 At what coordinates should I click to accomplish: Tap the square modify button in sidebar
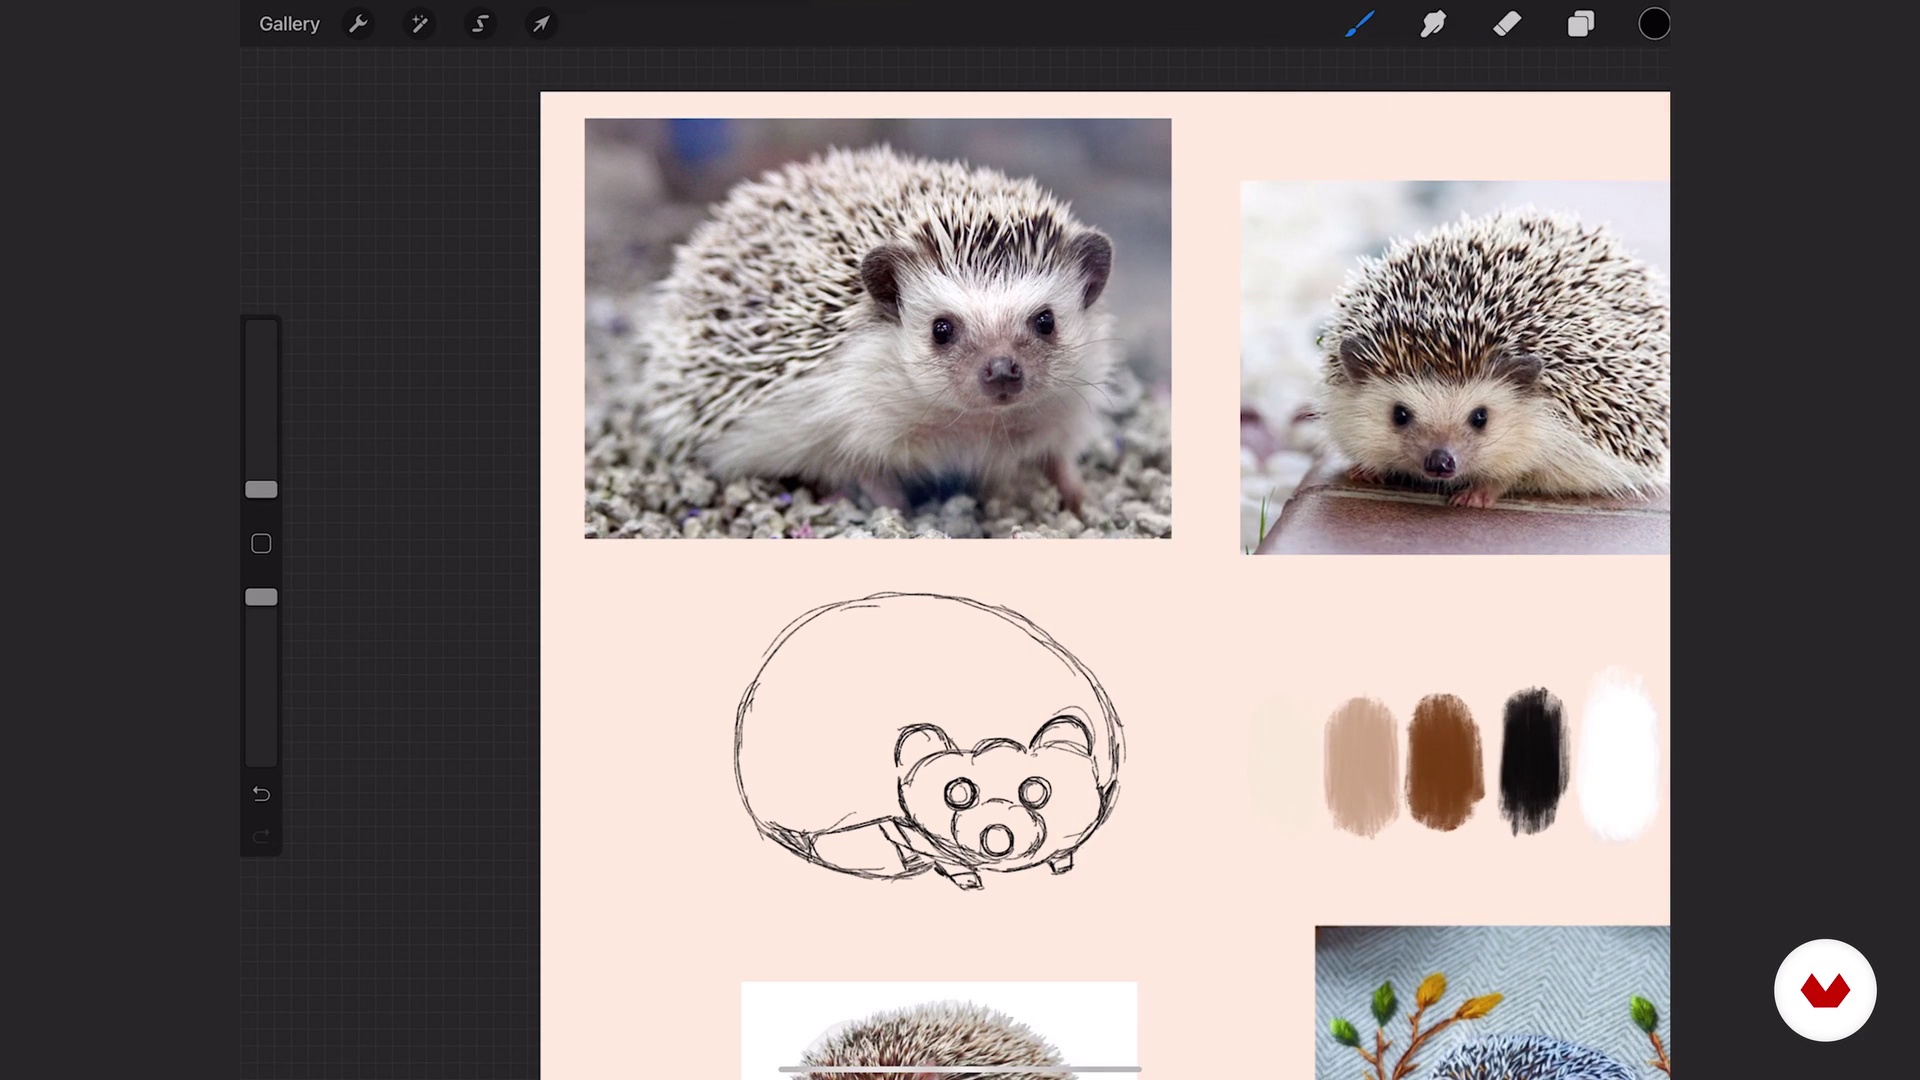click(x=261, y=544)
